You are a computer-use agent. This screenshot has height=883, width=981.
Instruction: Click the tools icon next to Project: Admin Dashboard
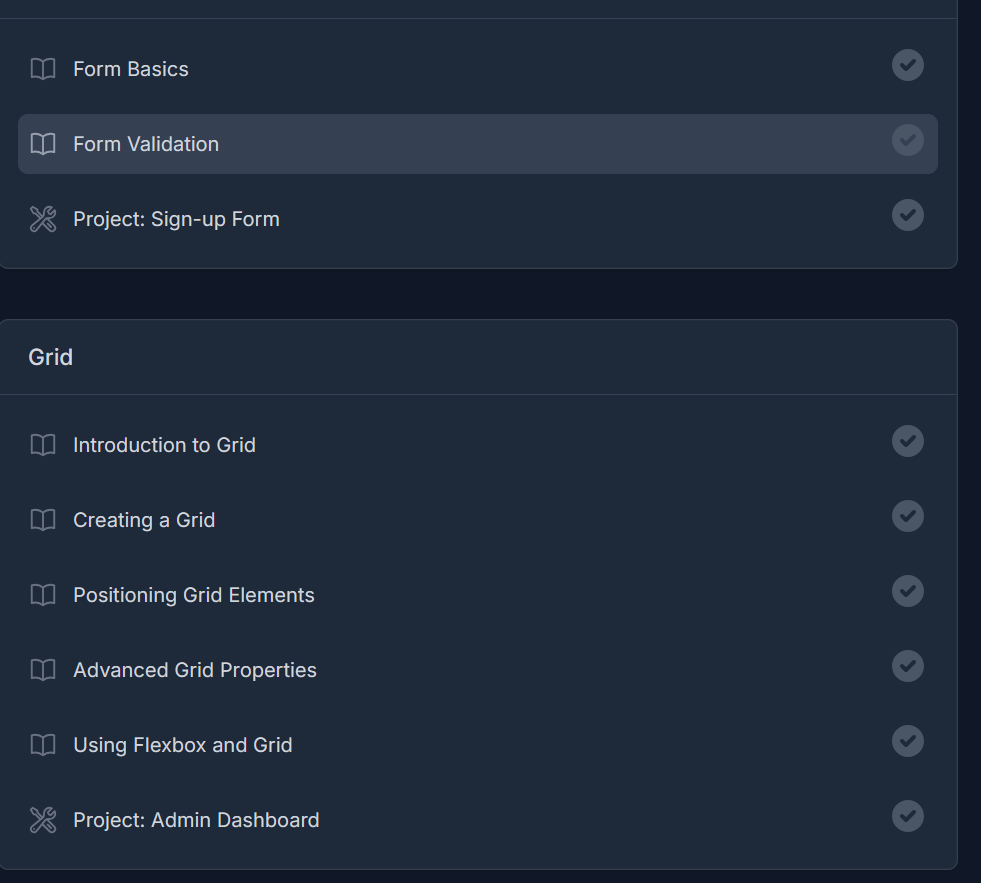coord(43,820)
